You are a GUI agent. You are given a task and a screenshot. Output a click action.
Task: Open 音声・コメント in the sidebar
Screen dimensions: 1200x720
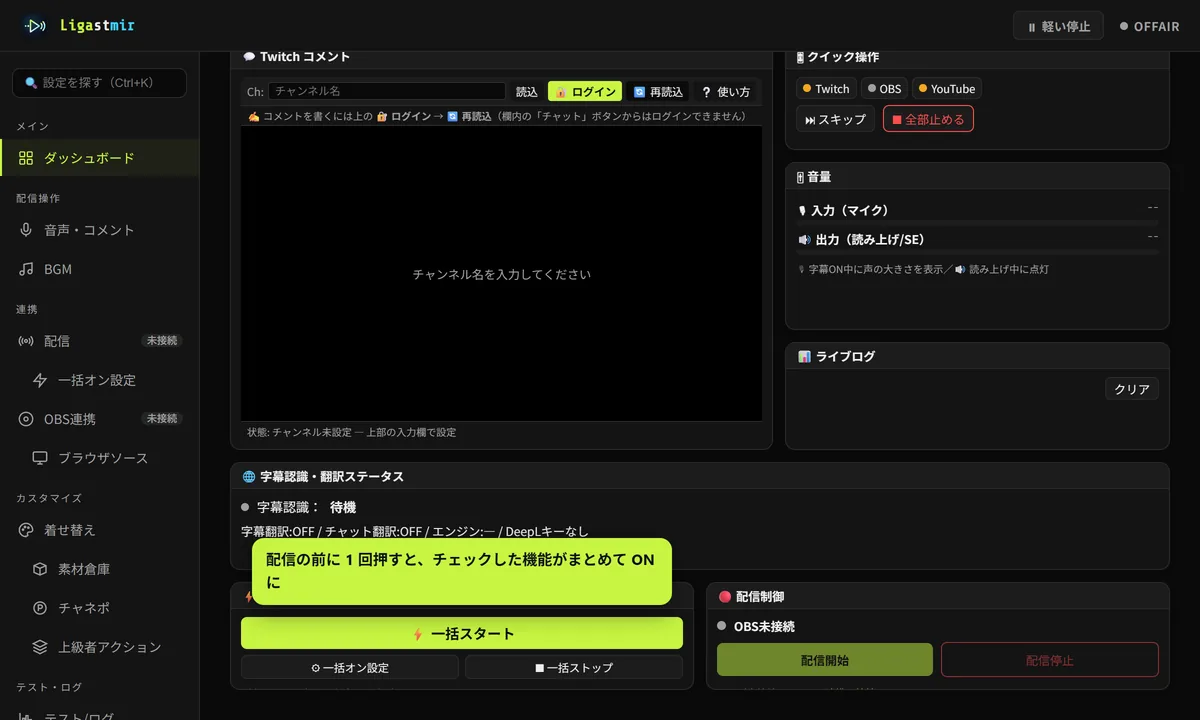click(100, 230)
